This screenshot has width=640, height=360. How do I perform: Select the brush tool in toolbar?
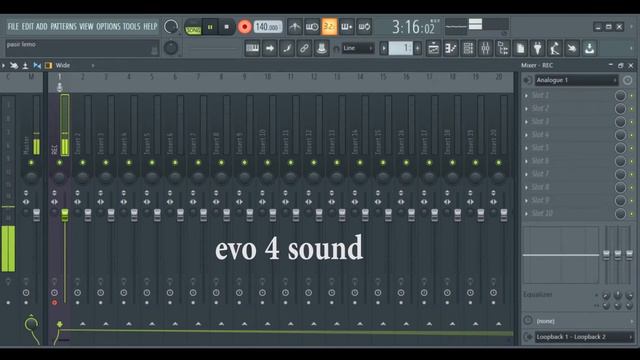(287, 48)
